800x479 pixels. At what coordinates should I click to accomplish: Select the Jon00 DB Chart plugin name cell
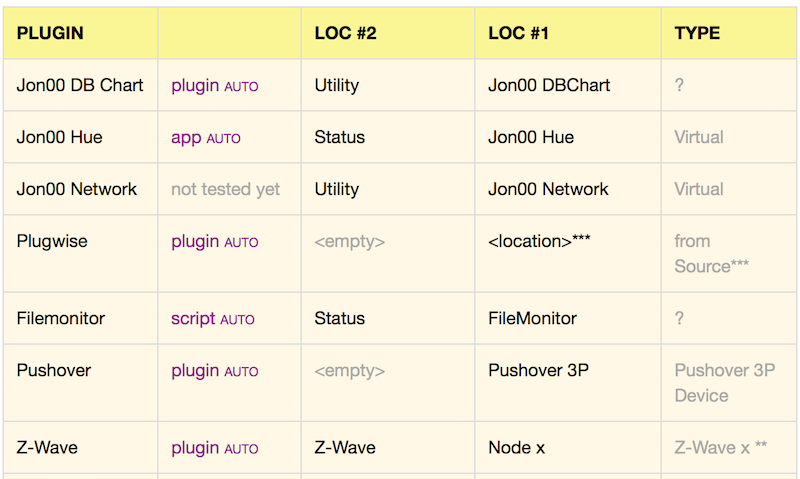[80, 85]
